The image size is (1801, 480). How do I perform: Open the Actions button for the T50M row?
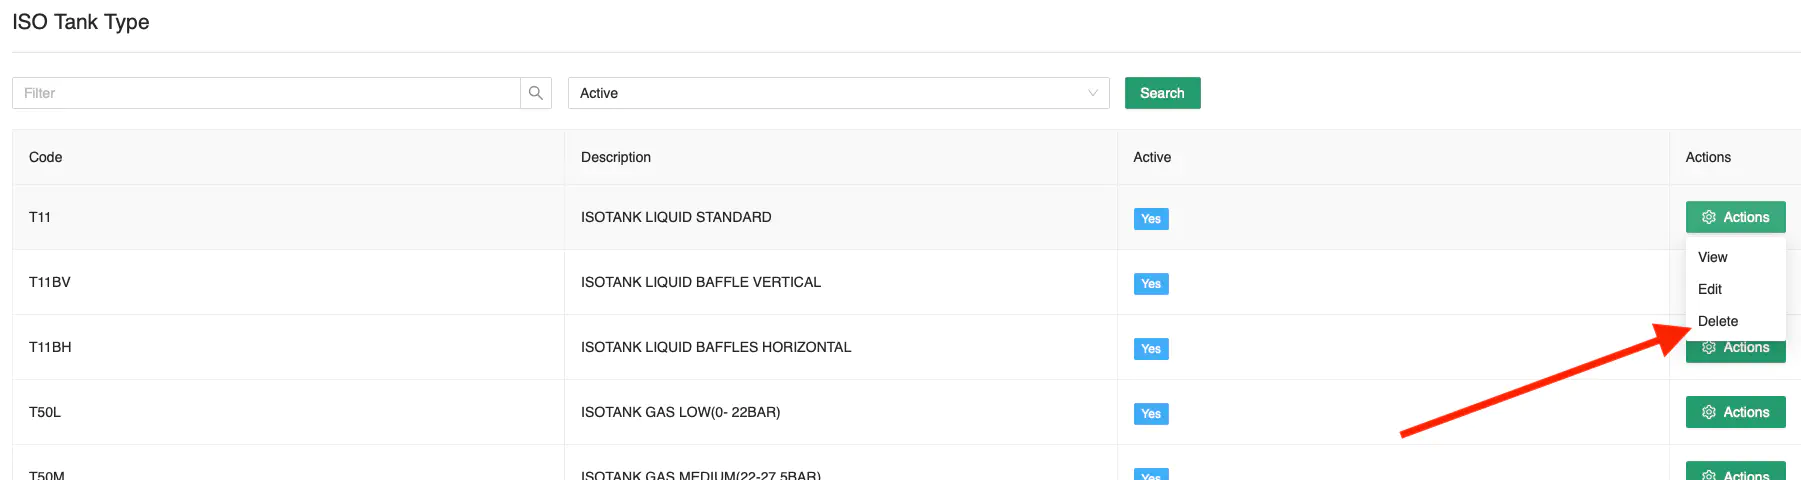point(1735,473)
